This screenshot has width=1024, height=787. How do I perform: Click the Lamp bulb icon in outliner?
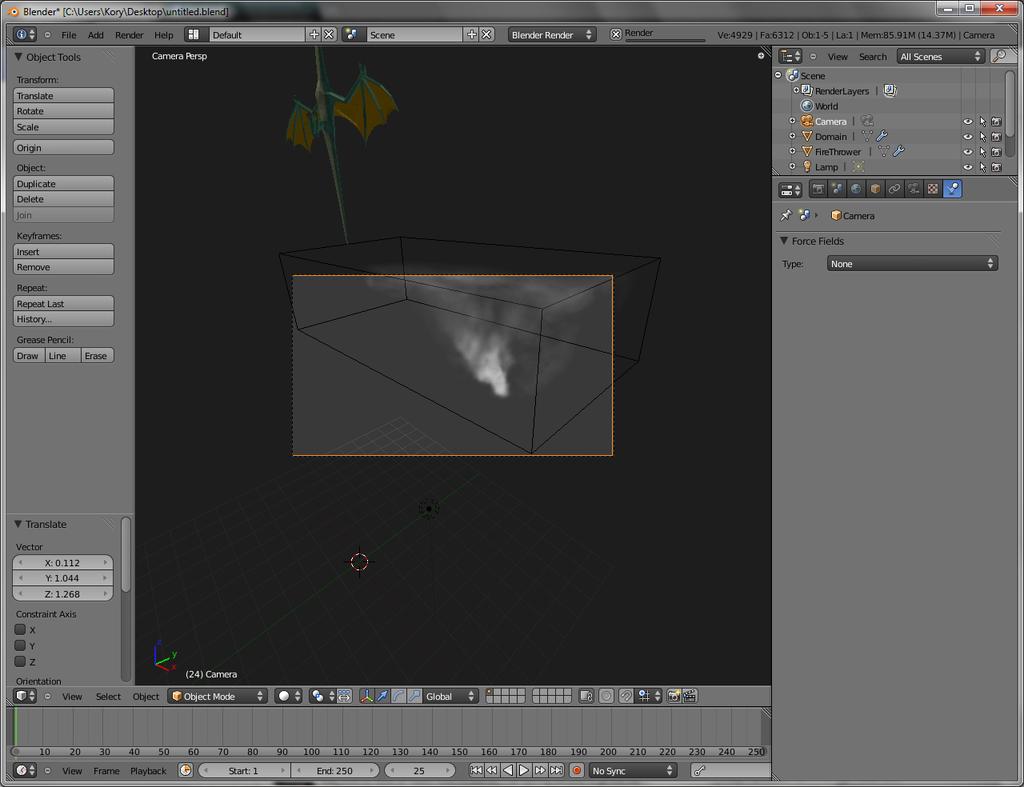click(807, 167)
